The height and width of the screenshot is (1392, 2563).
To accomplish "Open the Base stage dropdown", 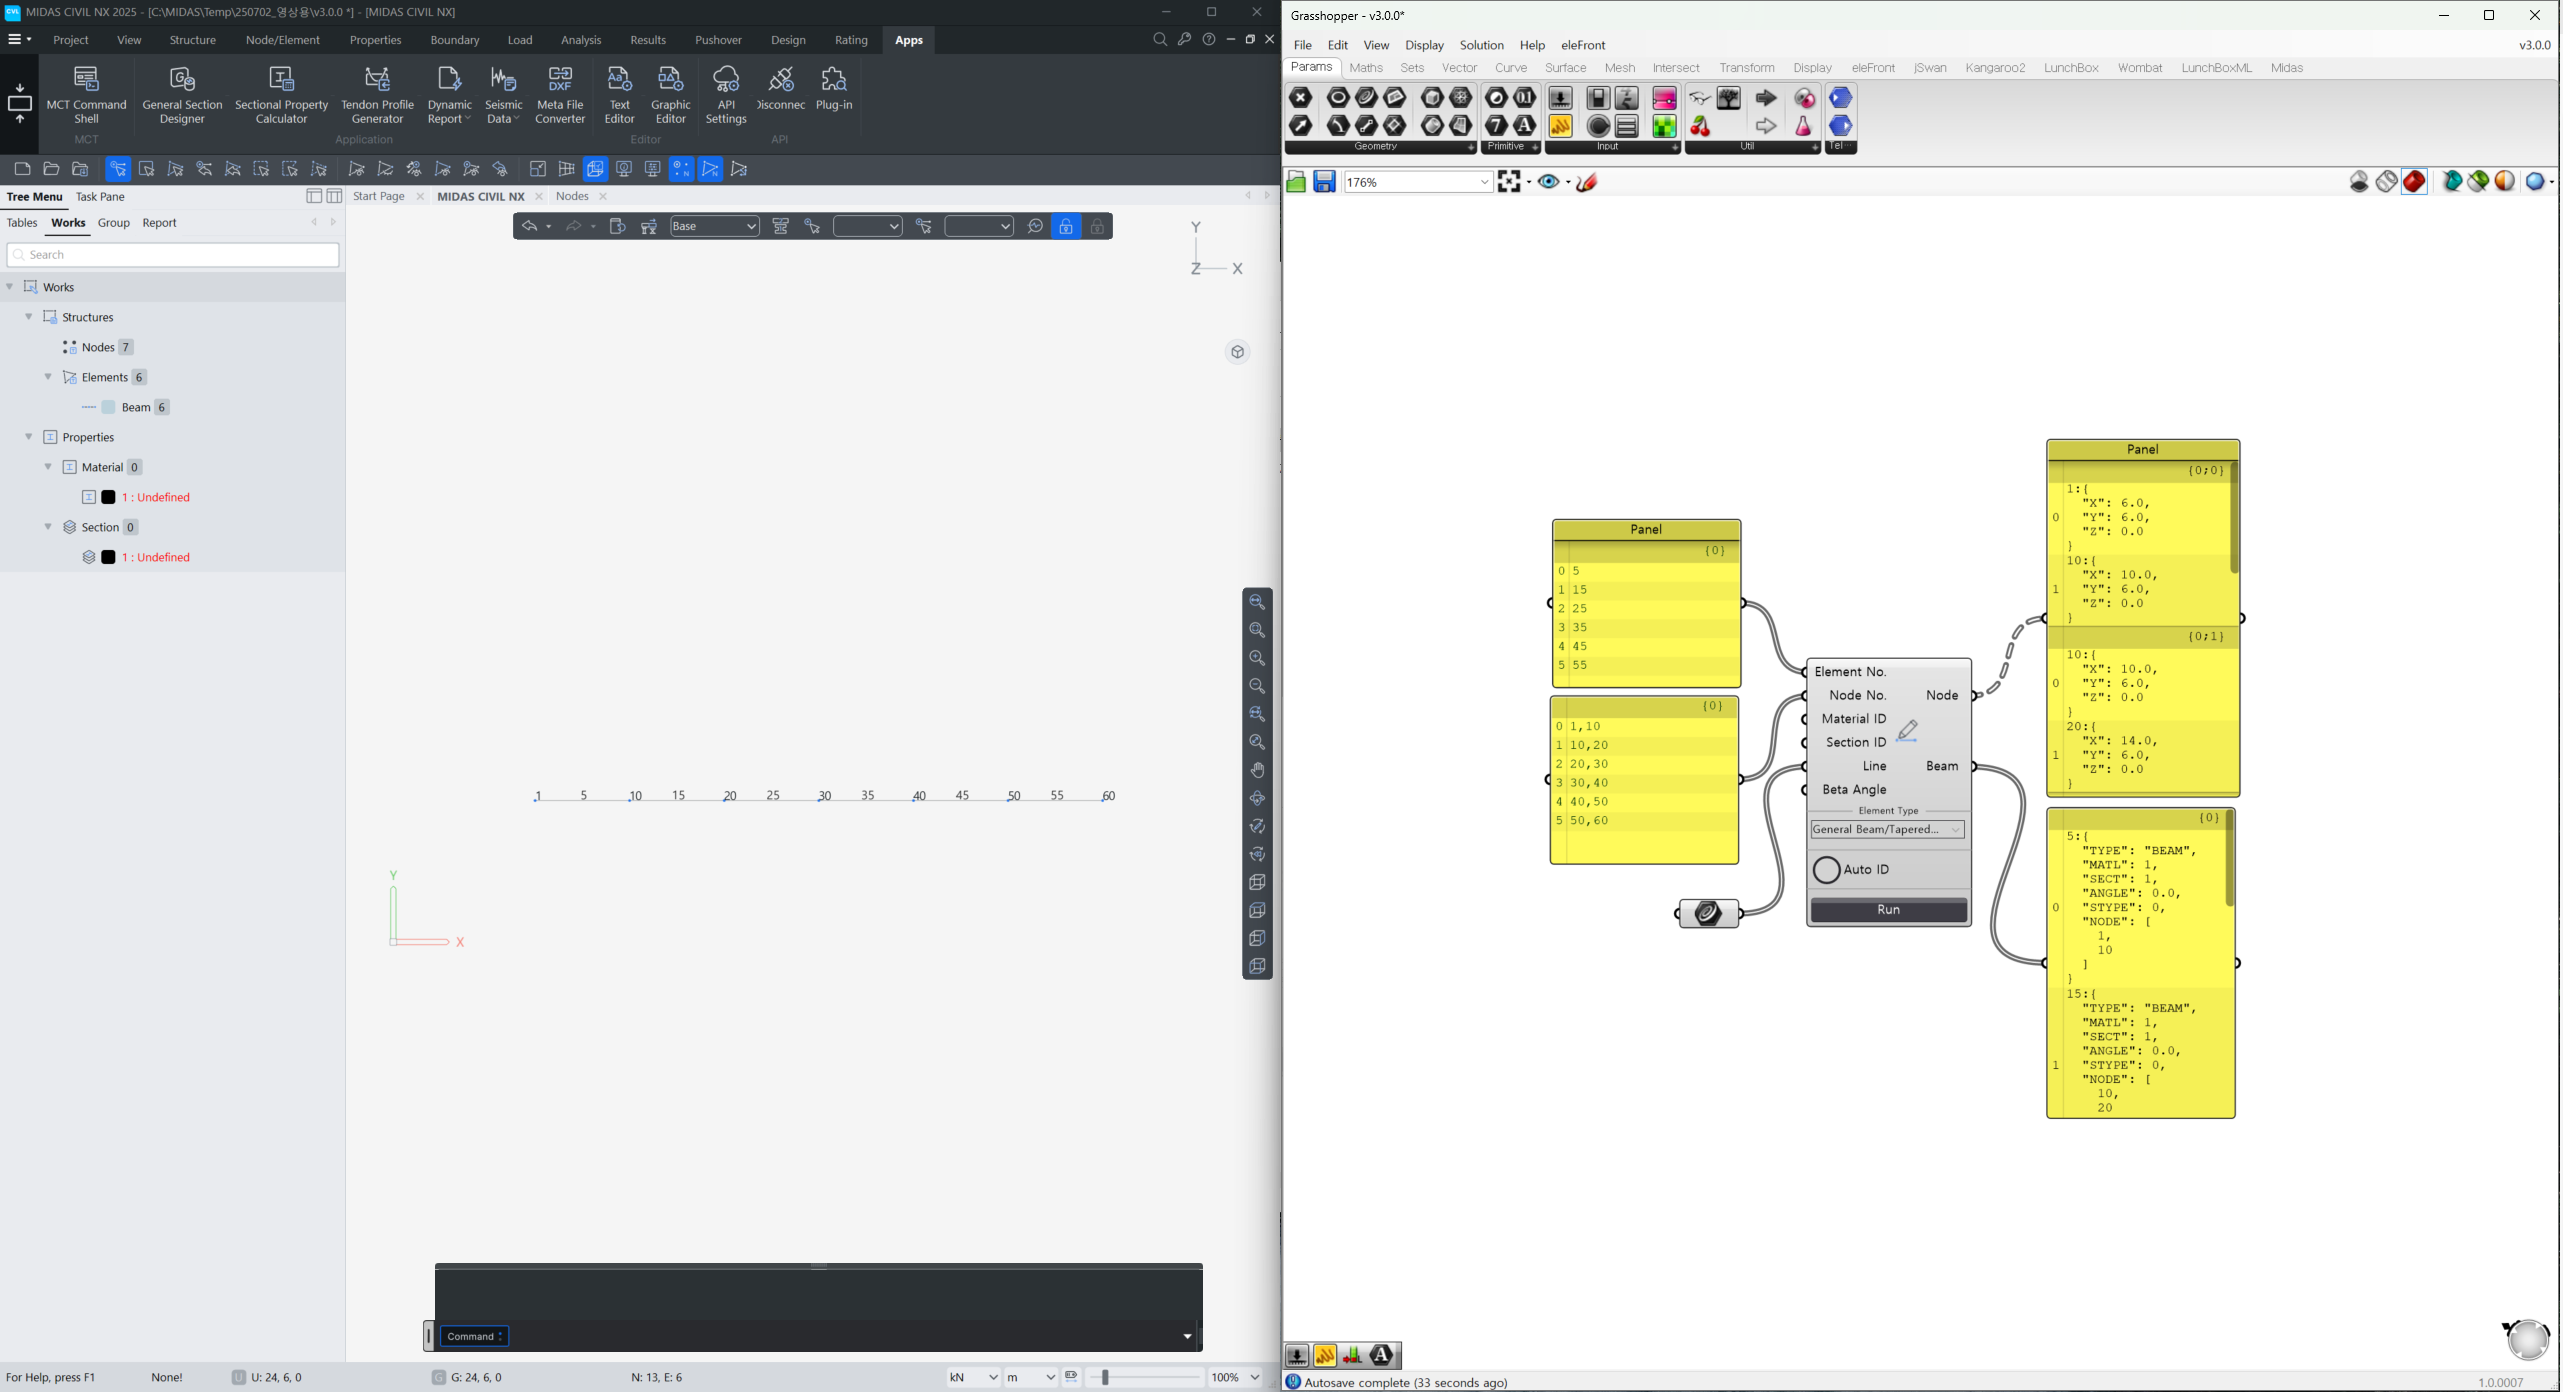I will pos(715,227).
